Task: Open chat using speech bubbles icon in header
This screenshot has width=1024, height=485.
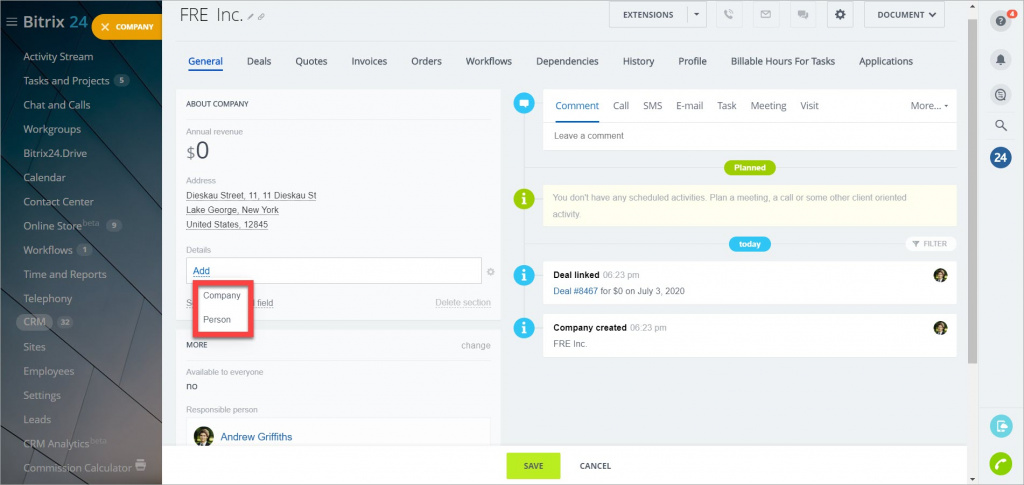Action: coord(803,14)
